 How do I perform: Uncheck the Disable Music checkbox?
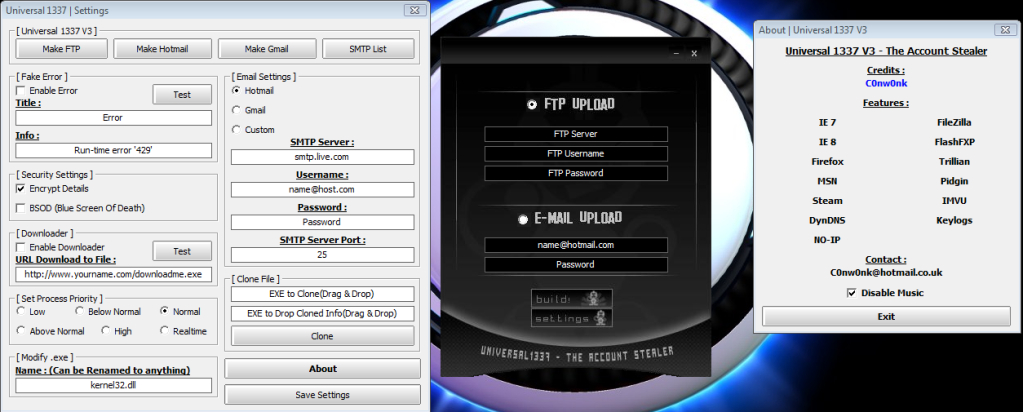851,293
